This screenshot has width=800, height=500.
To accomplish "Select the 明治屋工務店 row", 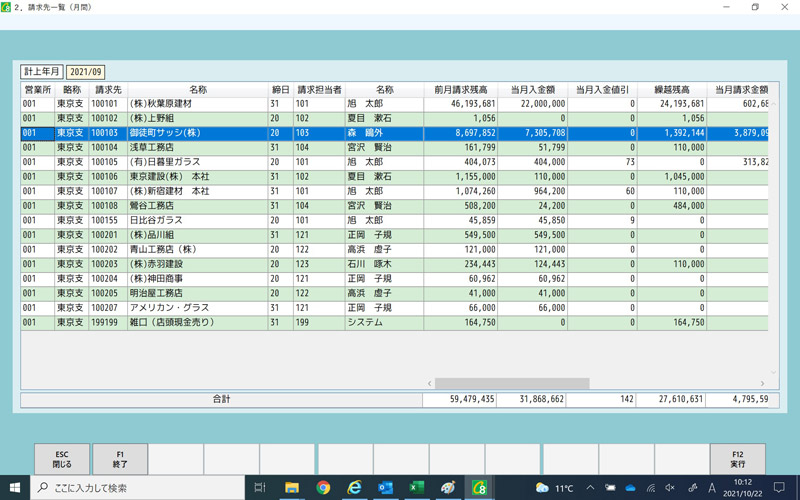I will (394, 293).
